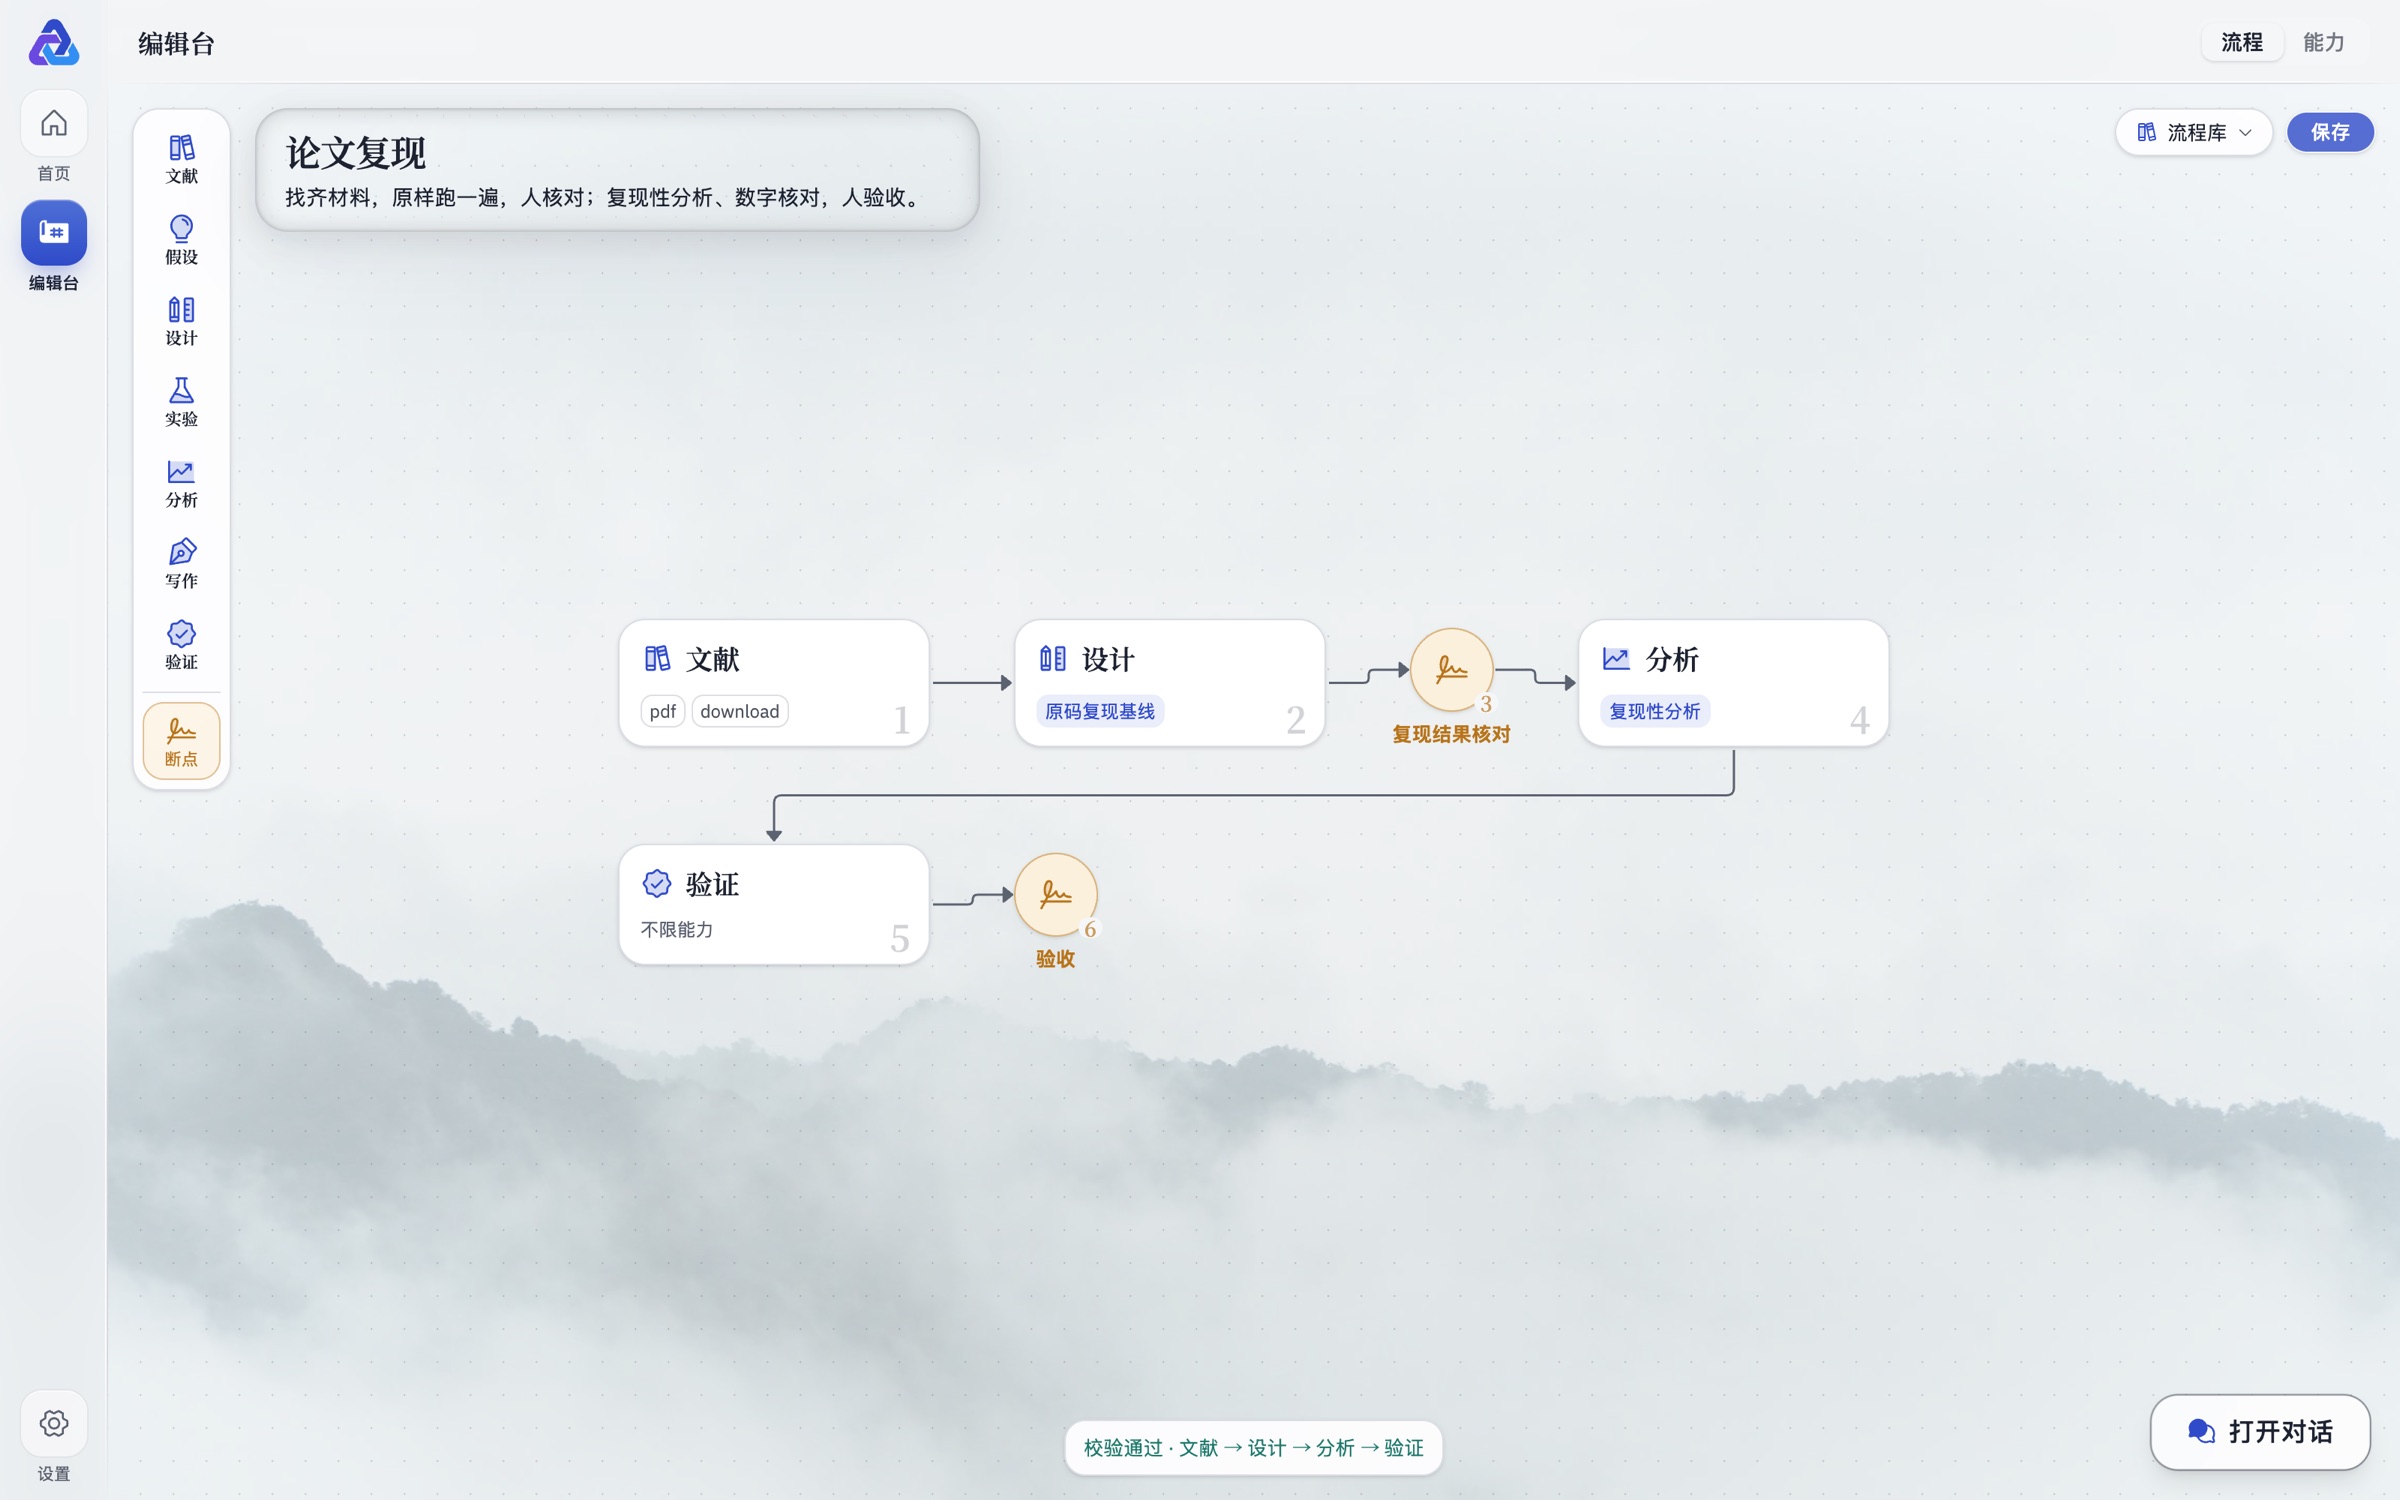Image resolution: width=2400 pixels, height=1500 pixels.
Task: Open 设置 gear icon
Action: click(54, 1422)
